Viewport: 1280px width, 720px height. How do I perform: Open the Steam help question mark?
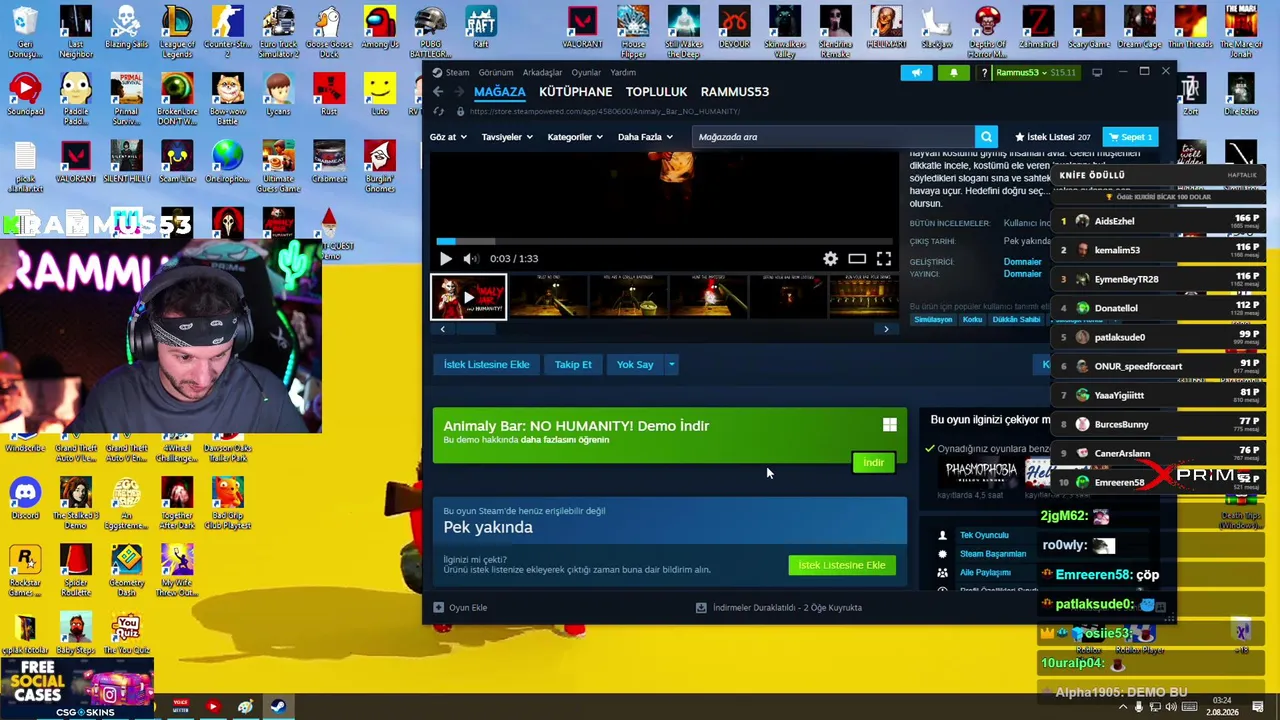click(x=985, y=73)
